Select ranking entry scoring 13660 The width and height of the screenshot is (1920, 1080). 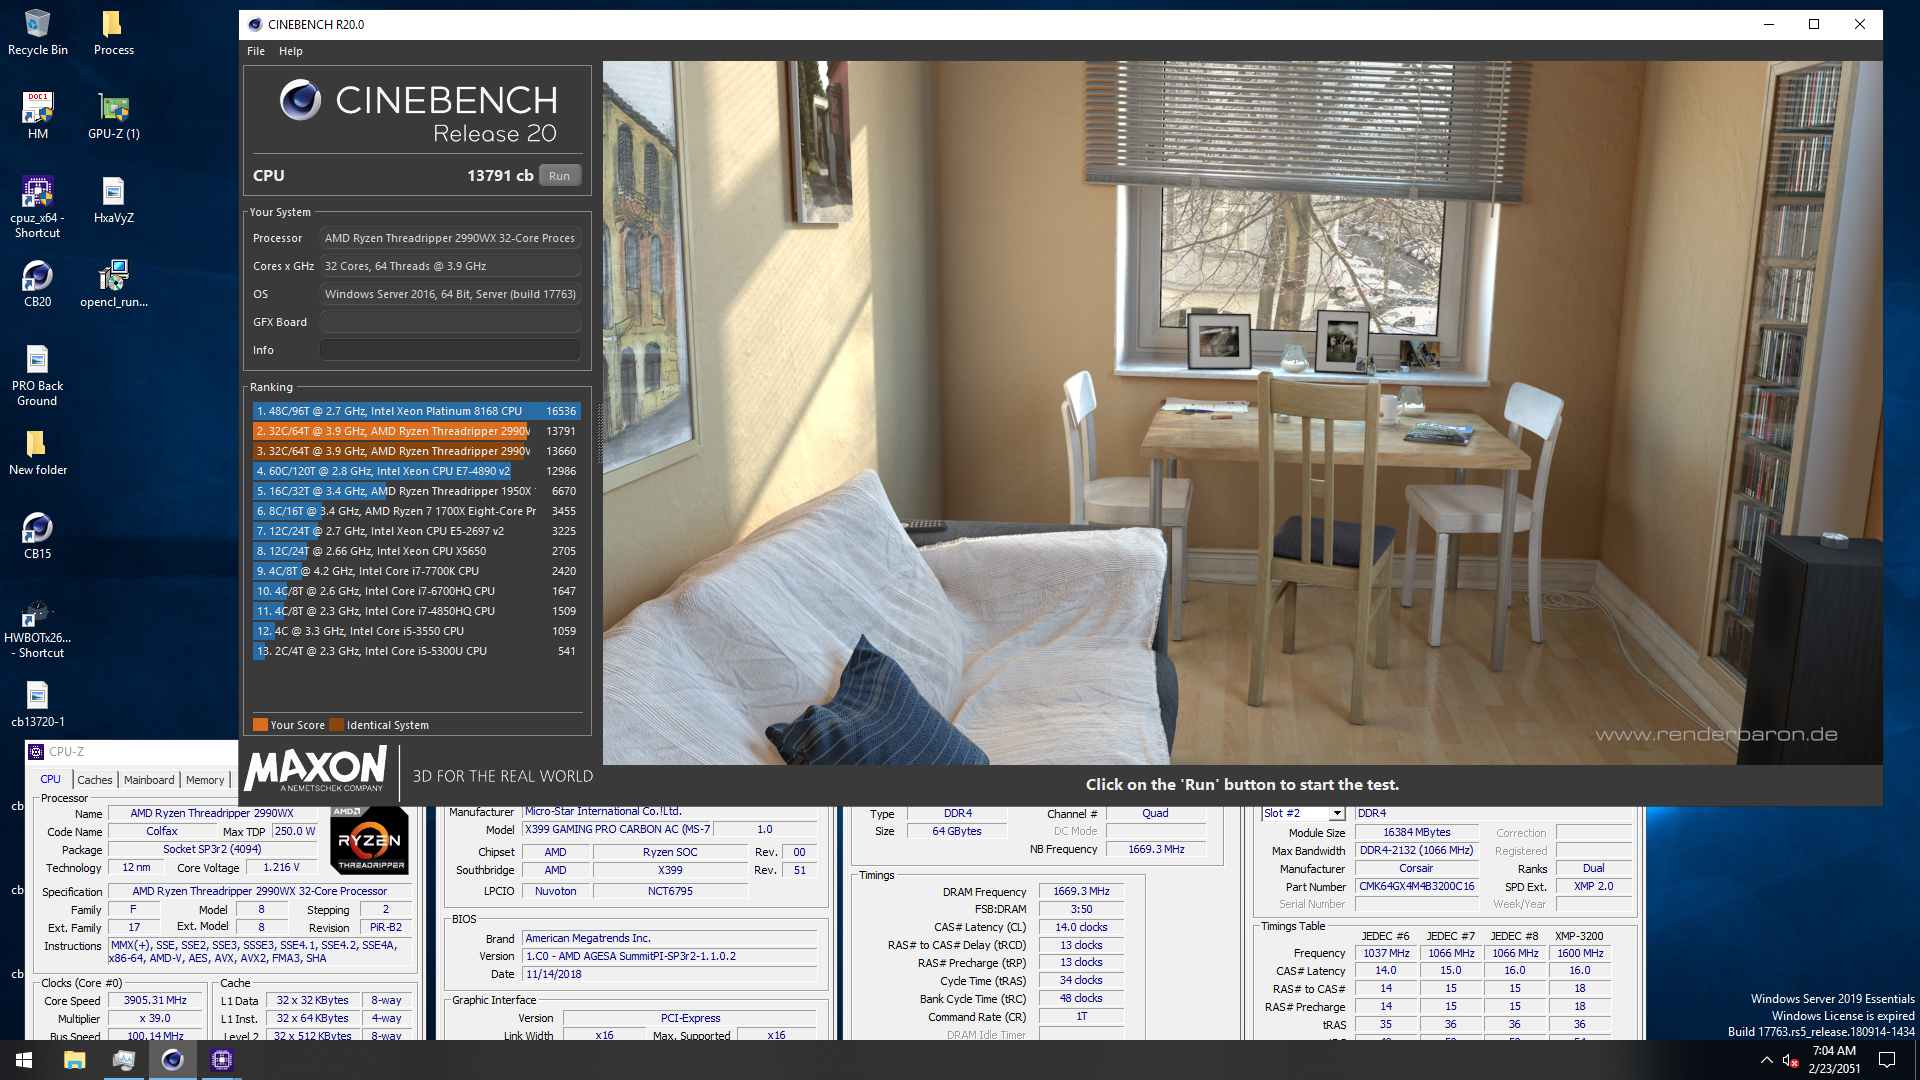[416, 451]
